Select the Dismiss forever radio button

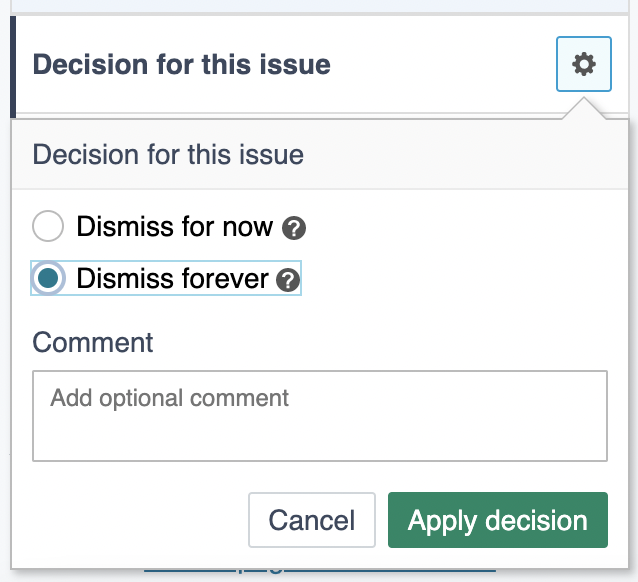49,279
